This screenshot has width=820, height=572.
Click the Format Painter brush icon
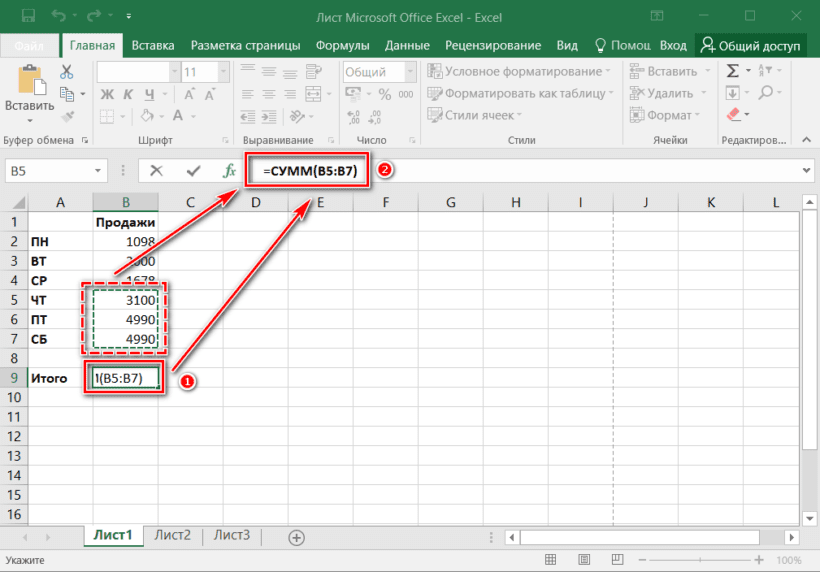[67, 116]
